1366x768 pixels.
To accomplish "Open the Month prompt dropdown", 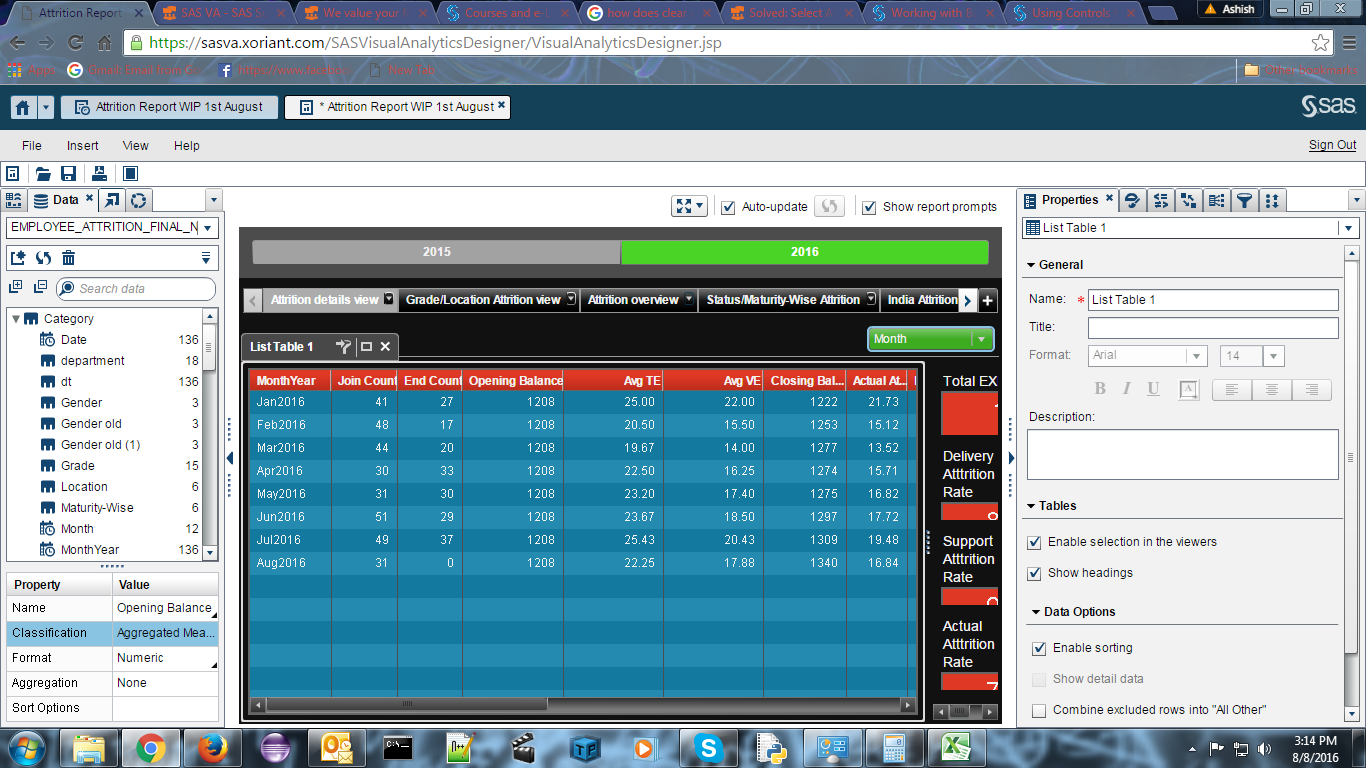I will [x=931, y=339].
